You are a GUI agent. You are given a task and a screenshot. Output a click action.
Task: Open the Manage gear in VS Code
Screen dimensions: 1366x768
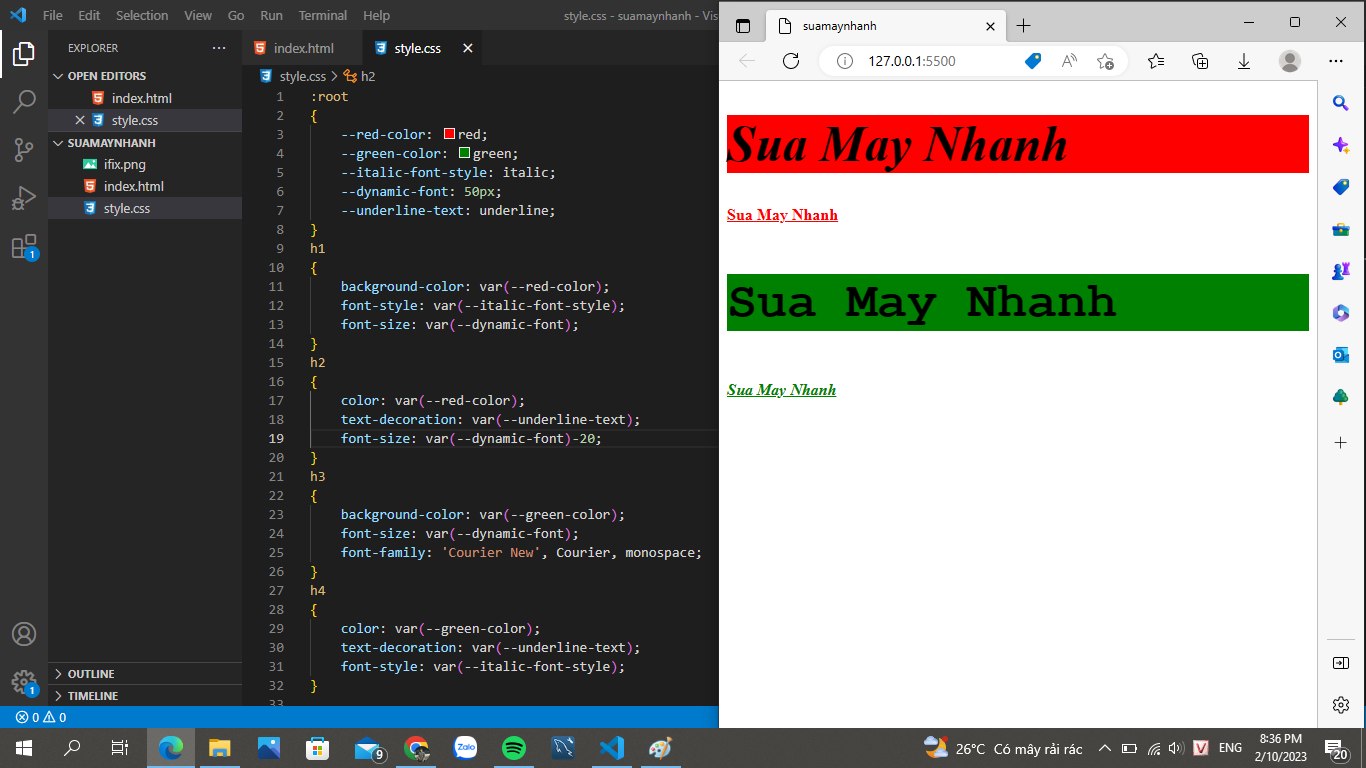pos(24,682)
